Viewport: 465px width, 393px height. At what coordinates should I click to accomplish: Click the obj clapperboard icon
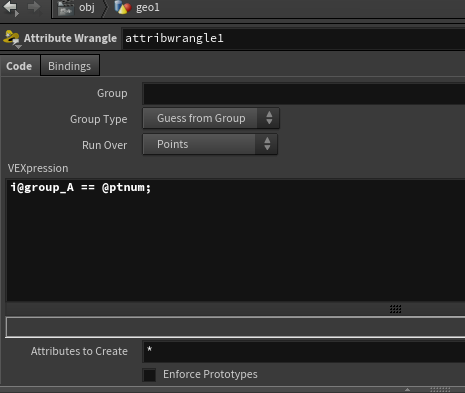(x=65, y=8)
